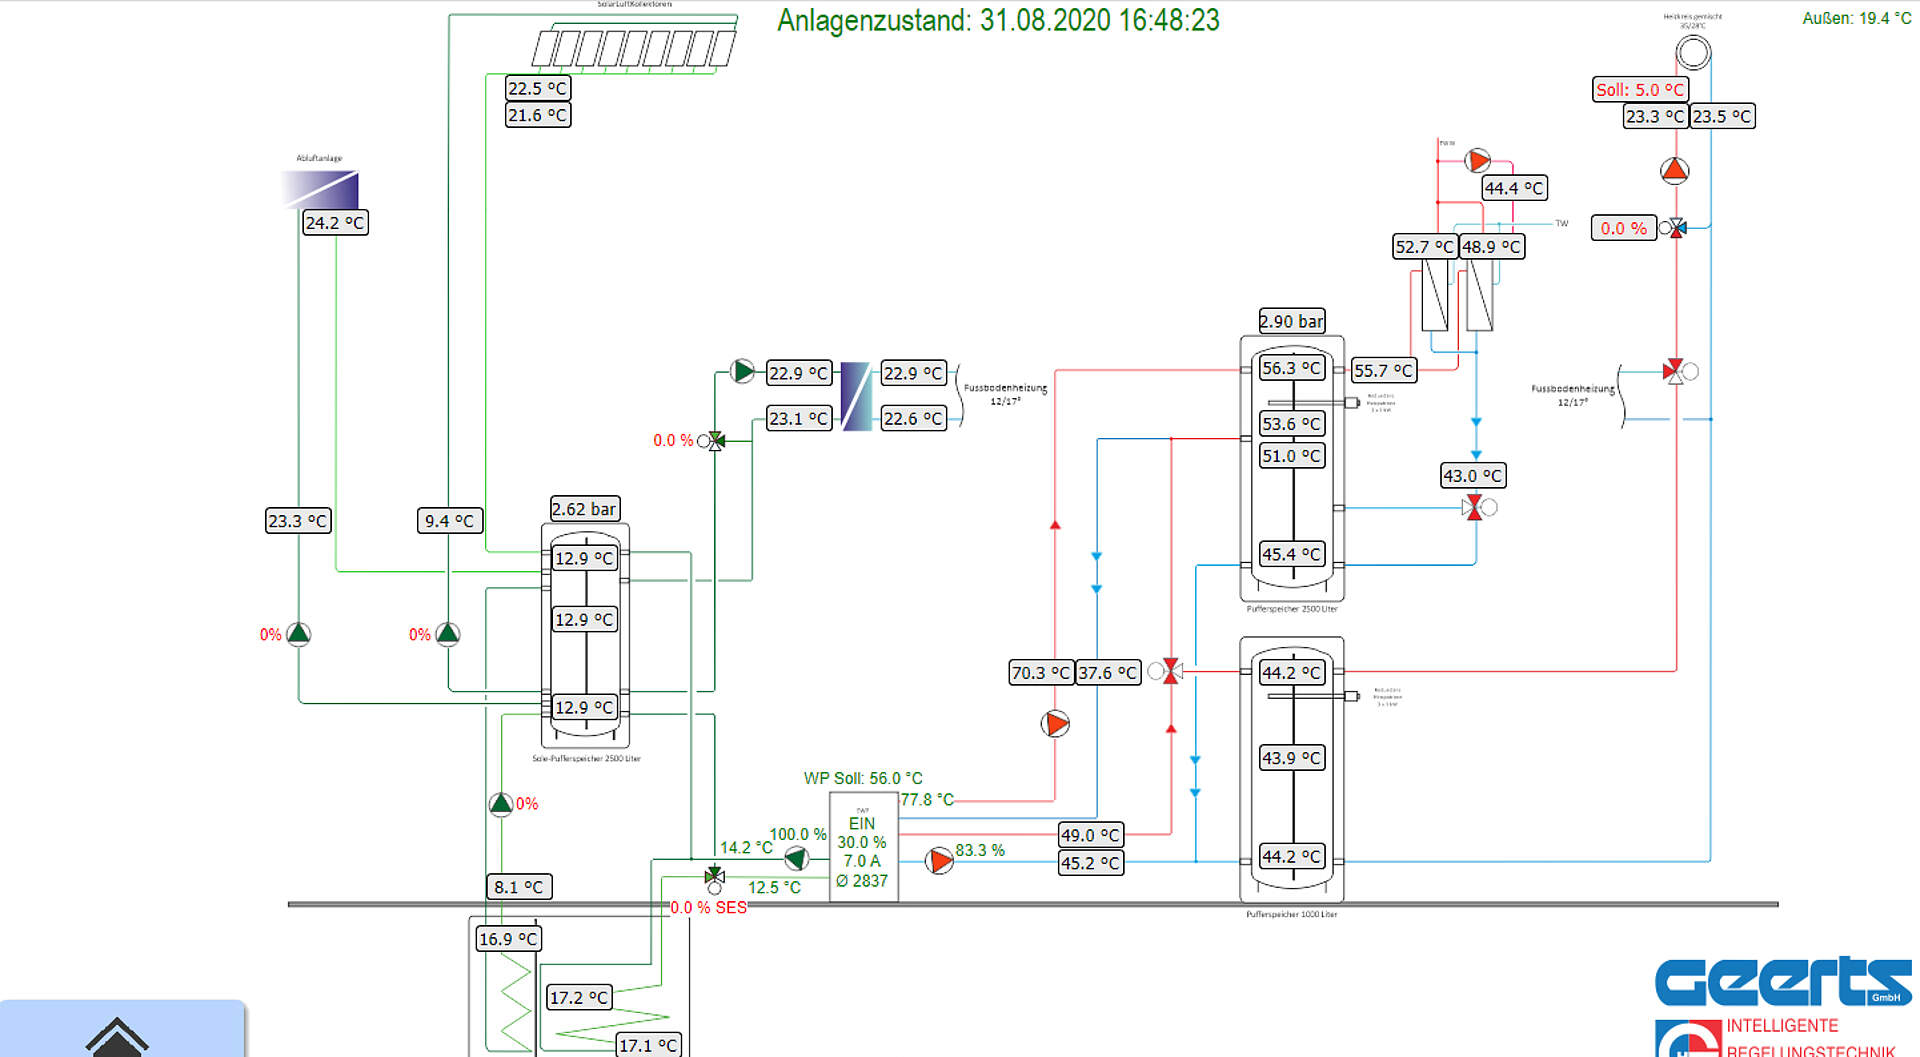Click the 0.0 % mixer value box

pos(1623,228)
